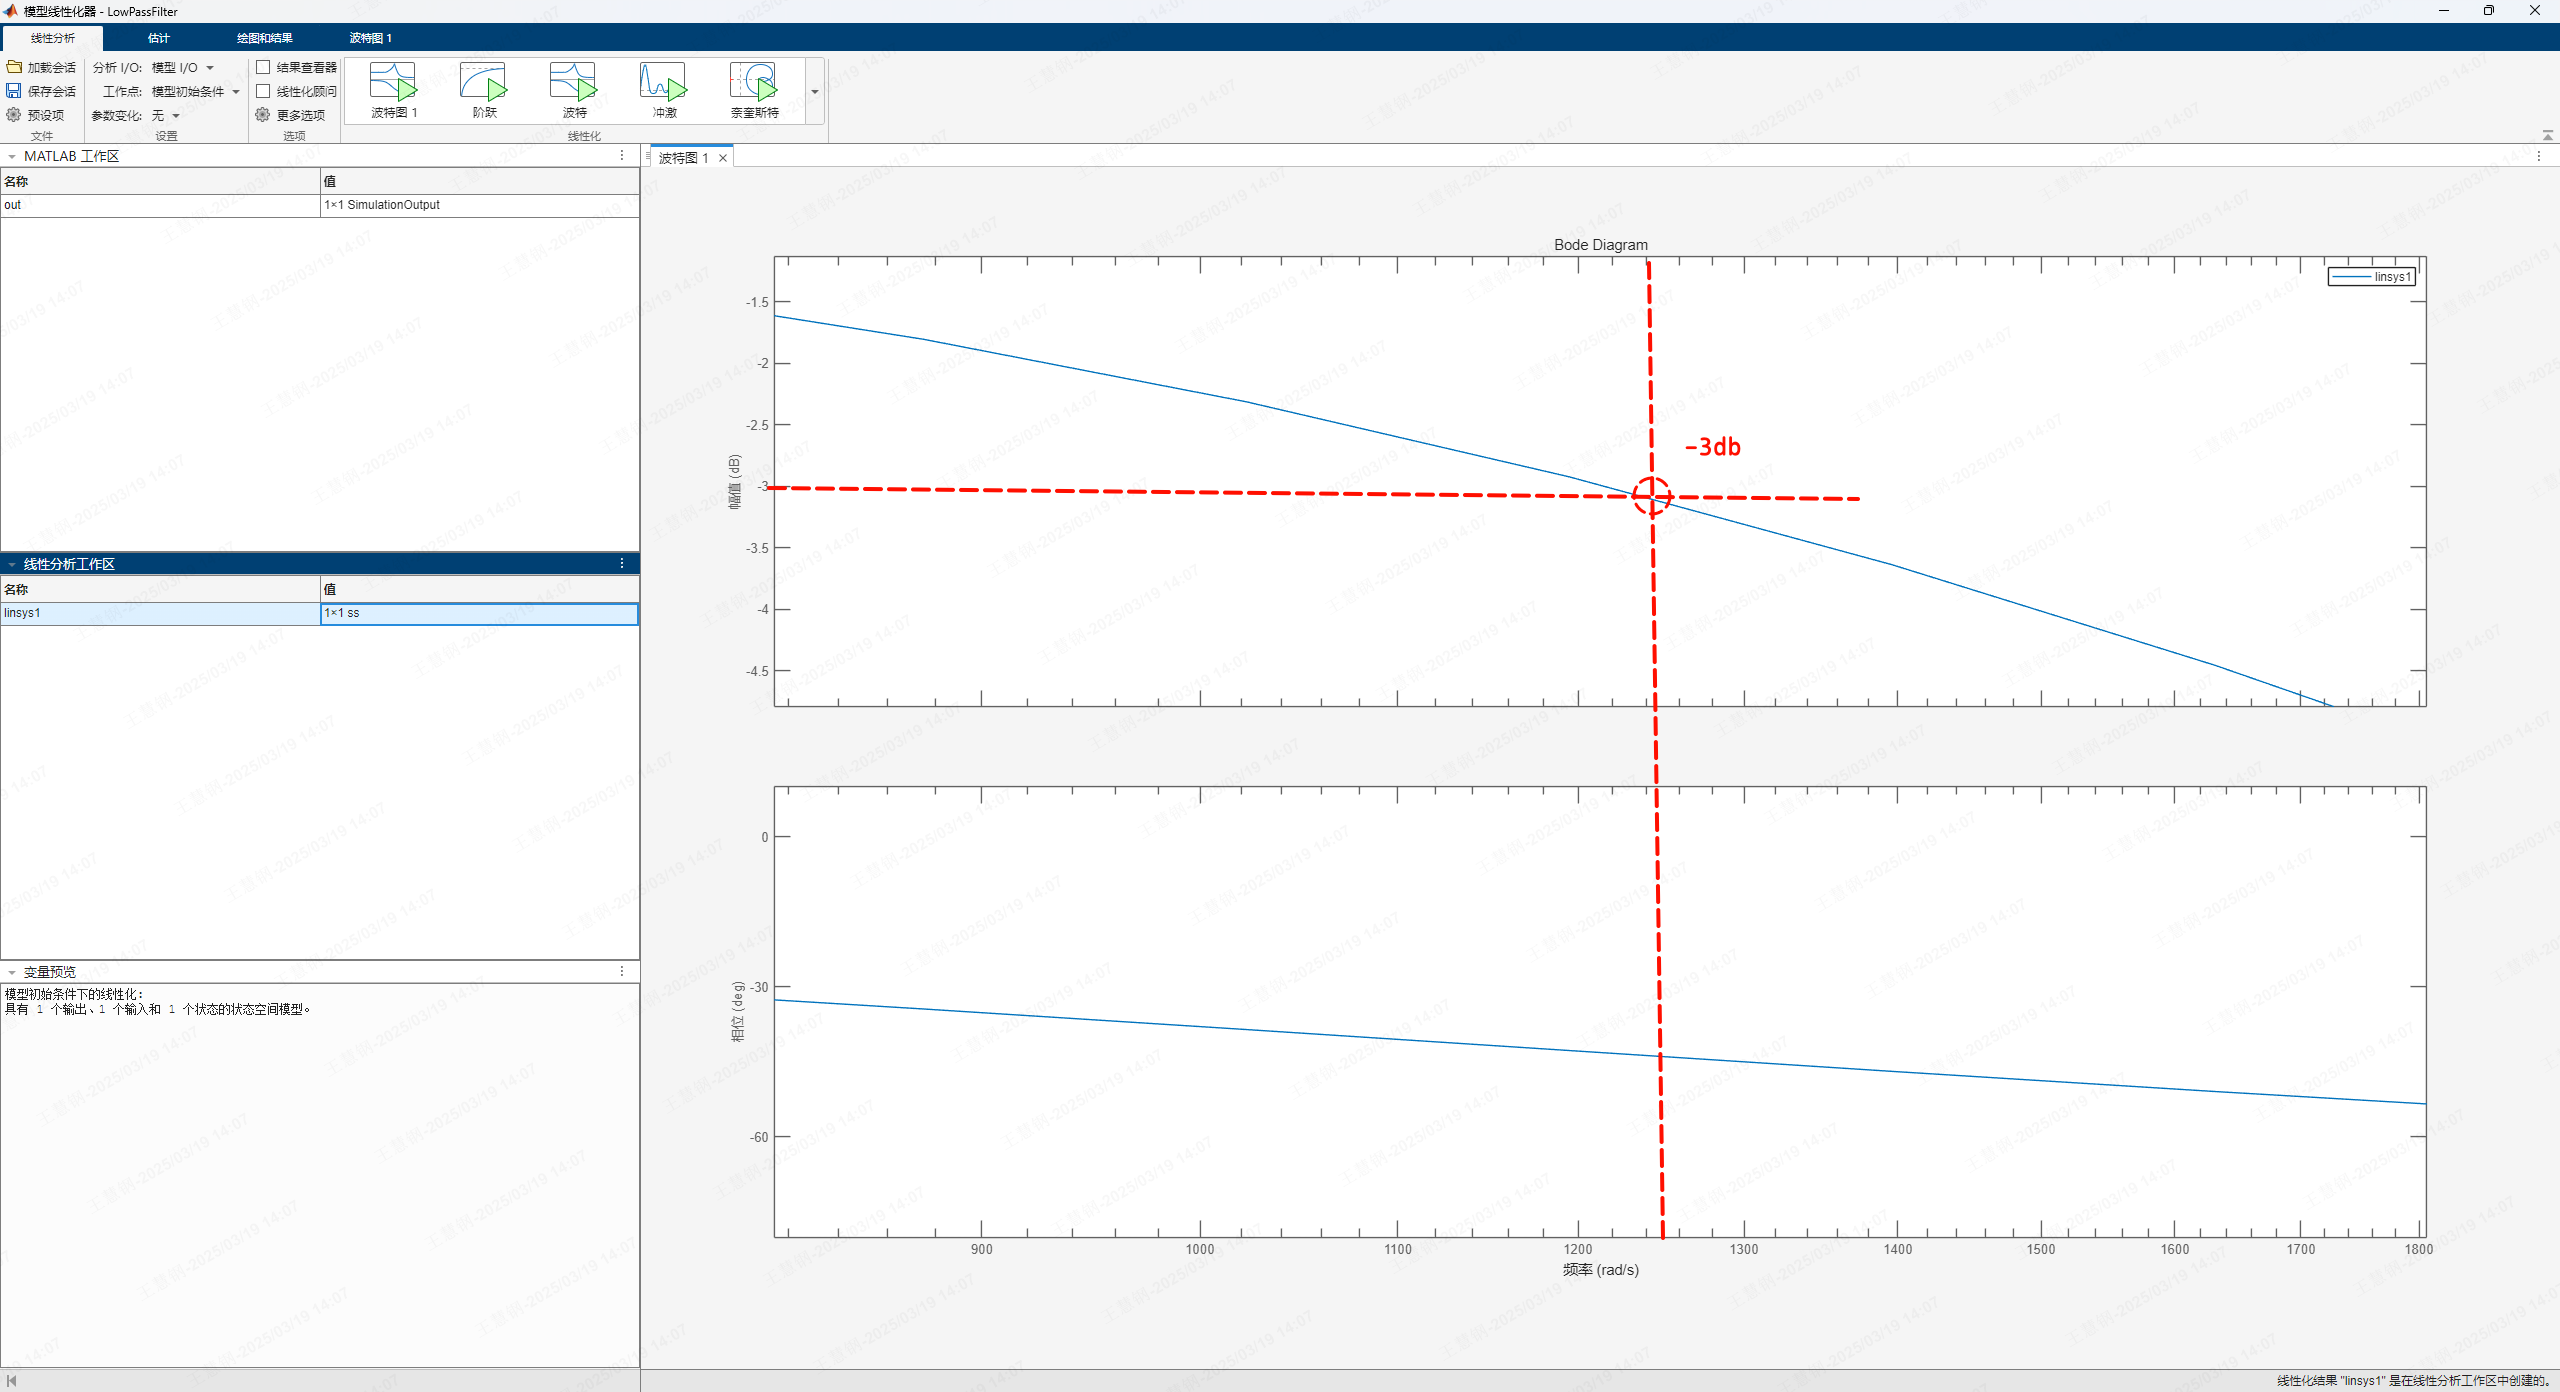
Task: Expand the linearization plot gallery arrow
Action: click(x=815, y=92)
